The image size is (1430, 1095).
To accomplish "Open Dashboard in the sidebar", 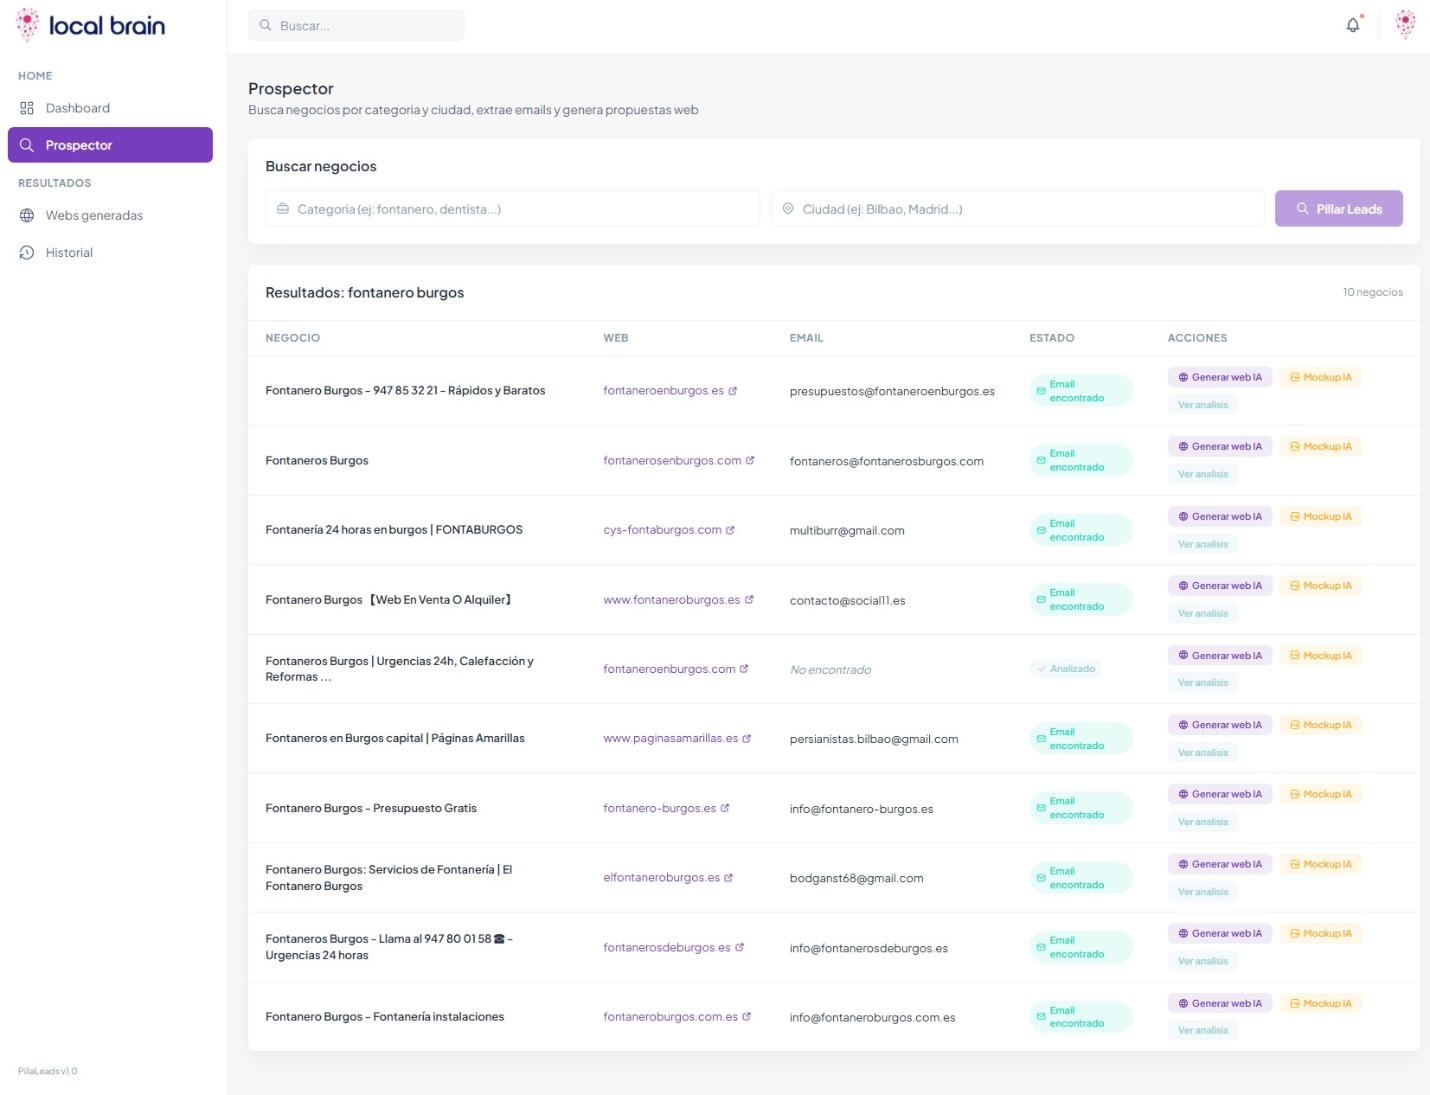I will tap(77, 108).
